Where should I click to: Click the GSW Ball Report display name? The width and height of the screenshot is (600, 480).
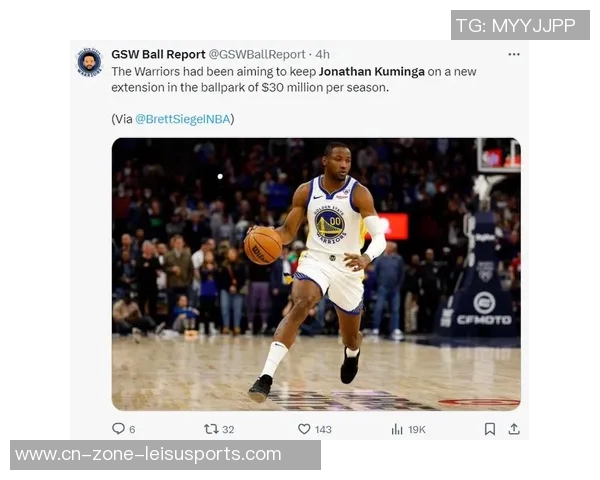158,54
